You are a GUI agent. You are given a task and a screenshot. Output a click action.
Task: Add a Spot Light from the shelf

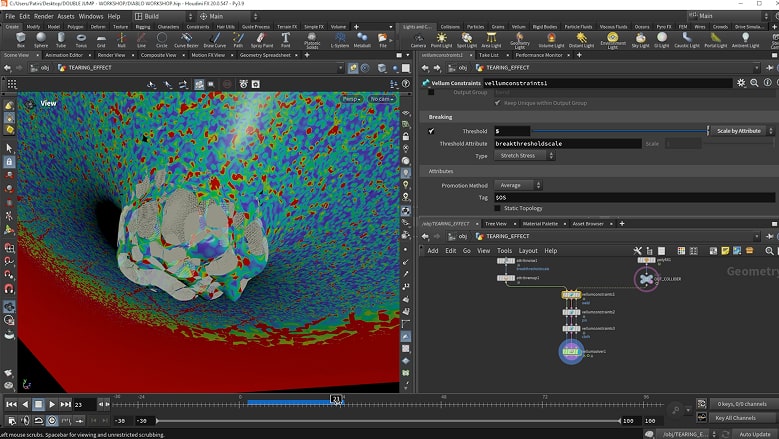point(466,40)
